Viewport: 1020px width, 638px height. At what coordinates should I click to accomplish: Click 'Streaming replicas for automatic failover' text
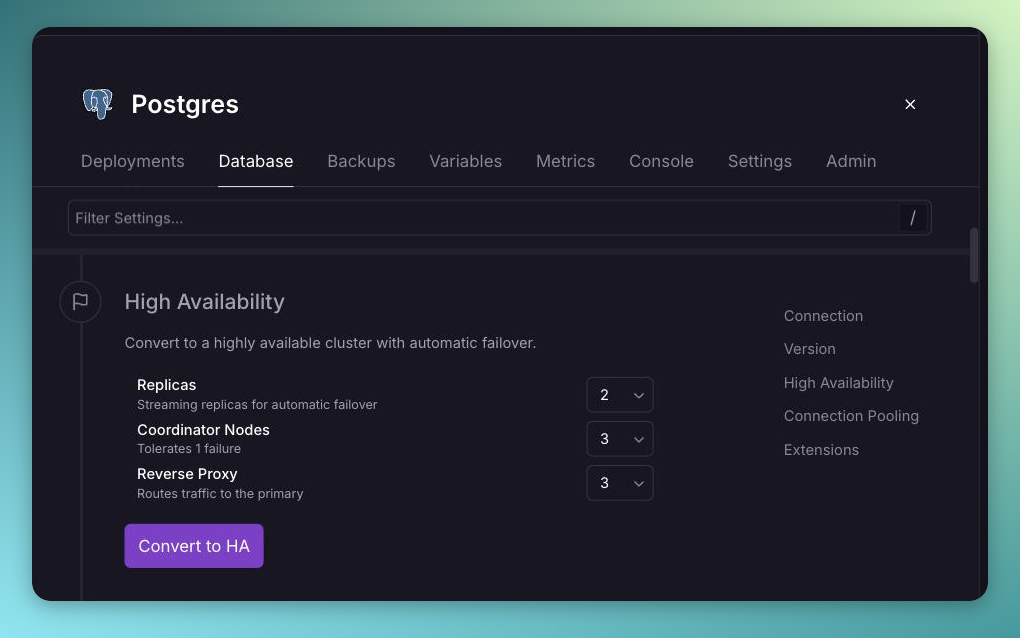pyautogui.click(x=258, y=405)
